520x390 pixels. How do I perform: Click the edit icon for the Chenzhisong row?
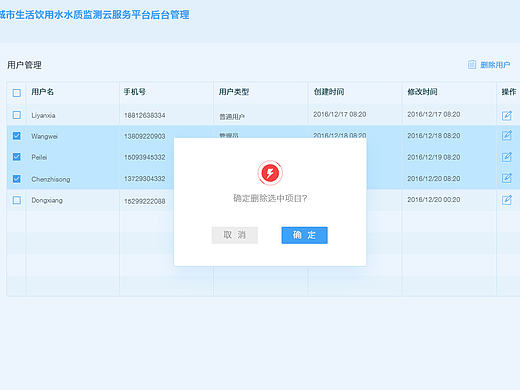coord(507,178)
